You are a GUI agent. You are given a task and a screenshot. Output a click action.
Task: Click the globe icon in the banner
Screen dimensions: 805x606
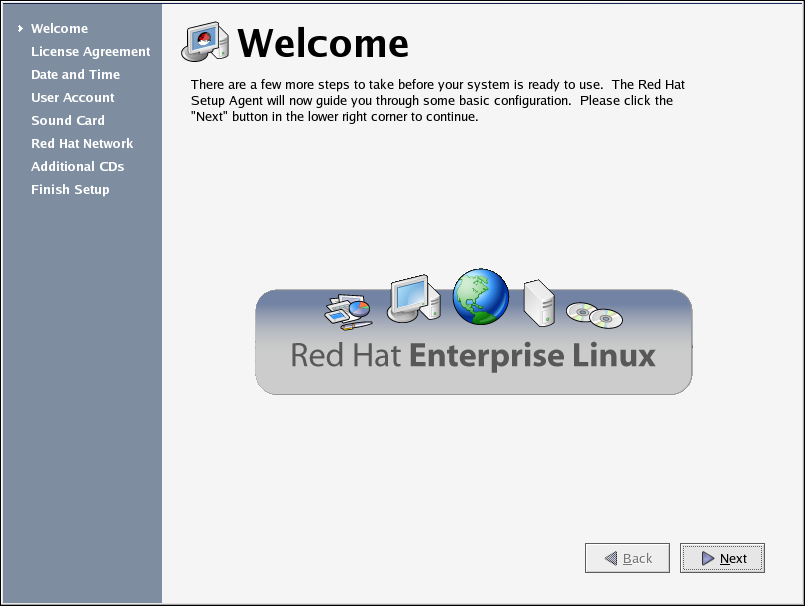click(x=480, y=297)
